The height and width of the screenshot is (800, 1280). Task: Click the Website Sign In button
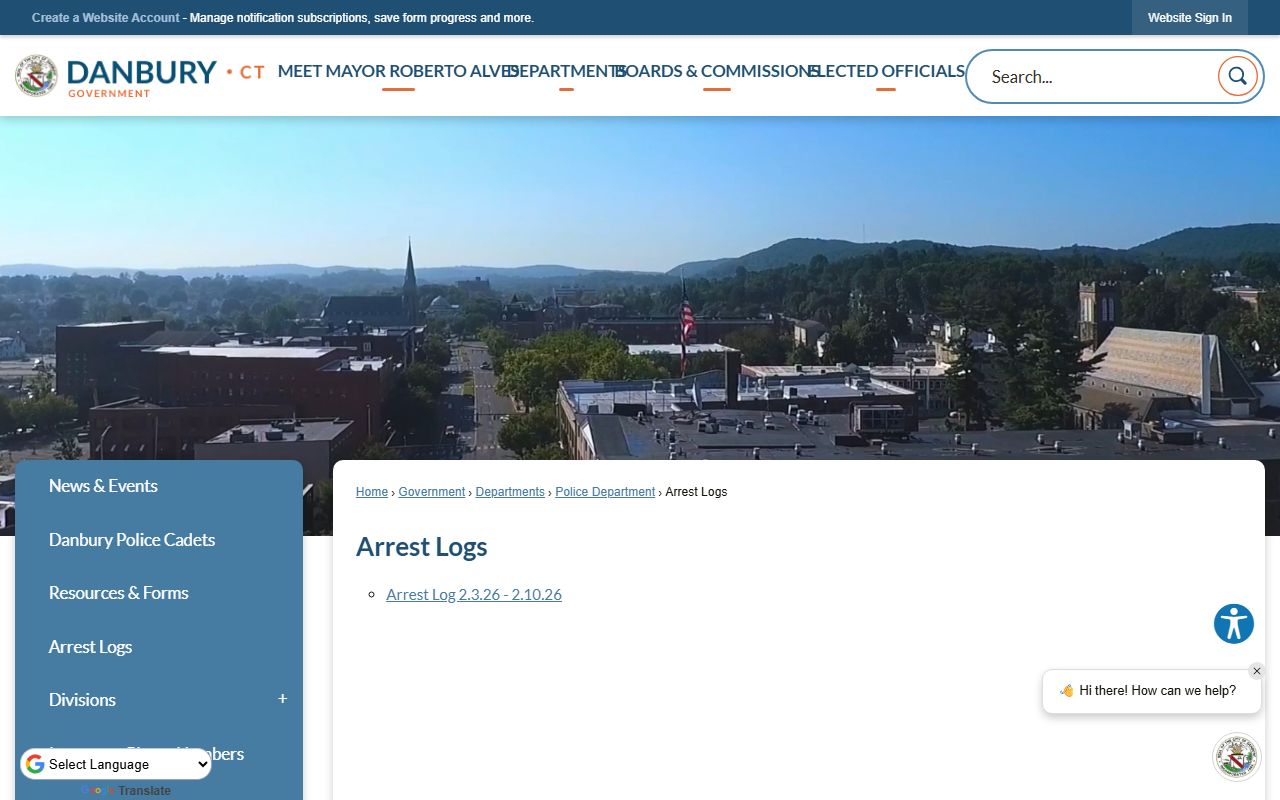coord(1190,18)
